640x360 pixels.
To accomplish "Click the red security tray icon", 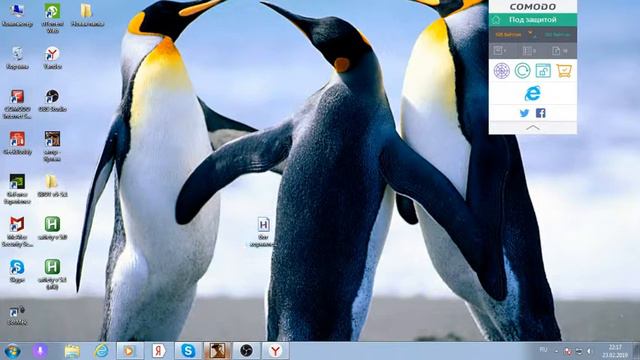I will (568, 351).
